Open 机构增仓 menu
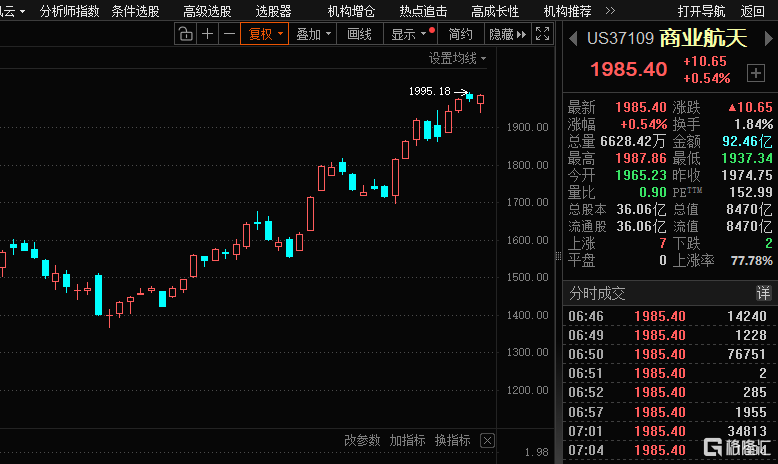The height and width of the screenshot is (464, 778). [x=351, y=11]
